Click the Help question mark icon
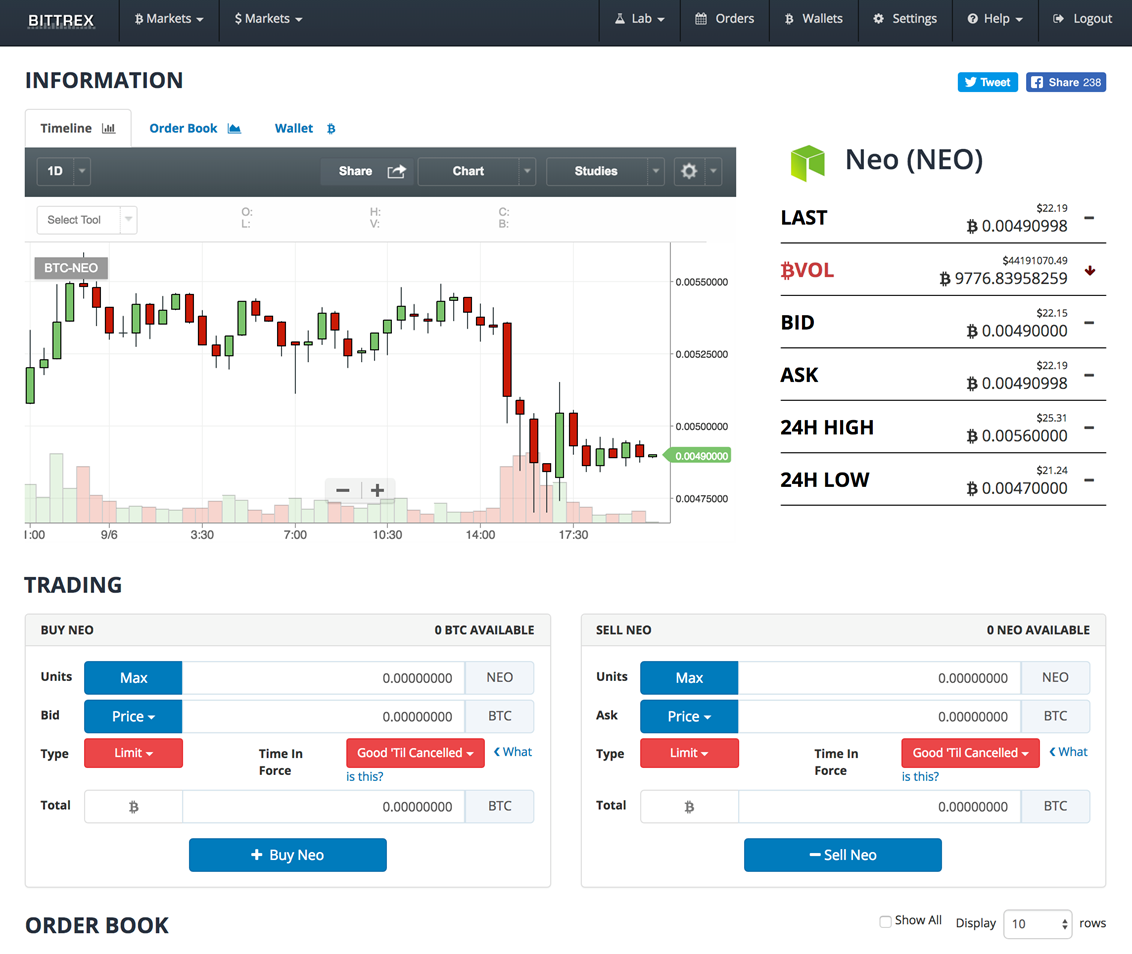Viewport: 1132px width, 954px height. tap(972, 19)
